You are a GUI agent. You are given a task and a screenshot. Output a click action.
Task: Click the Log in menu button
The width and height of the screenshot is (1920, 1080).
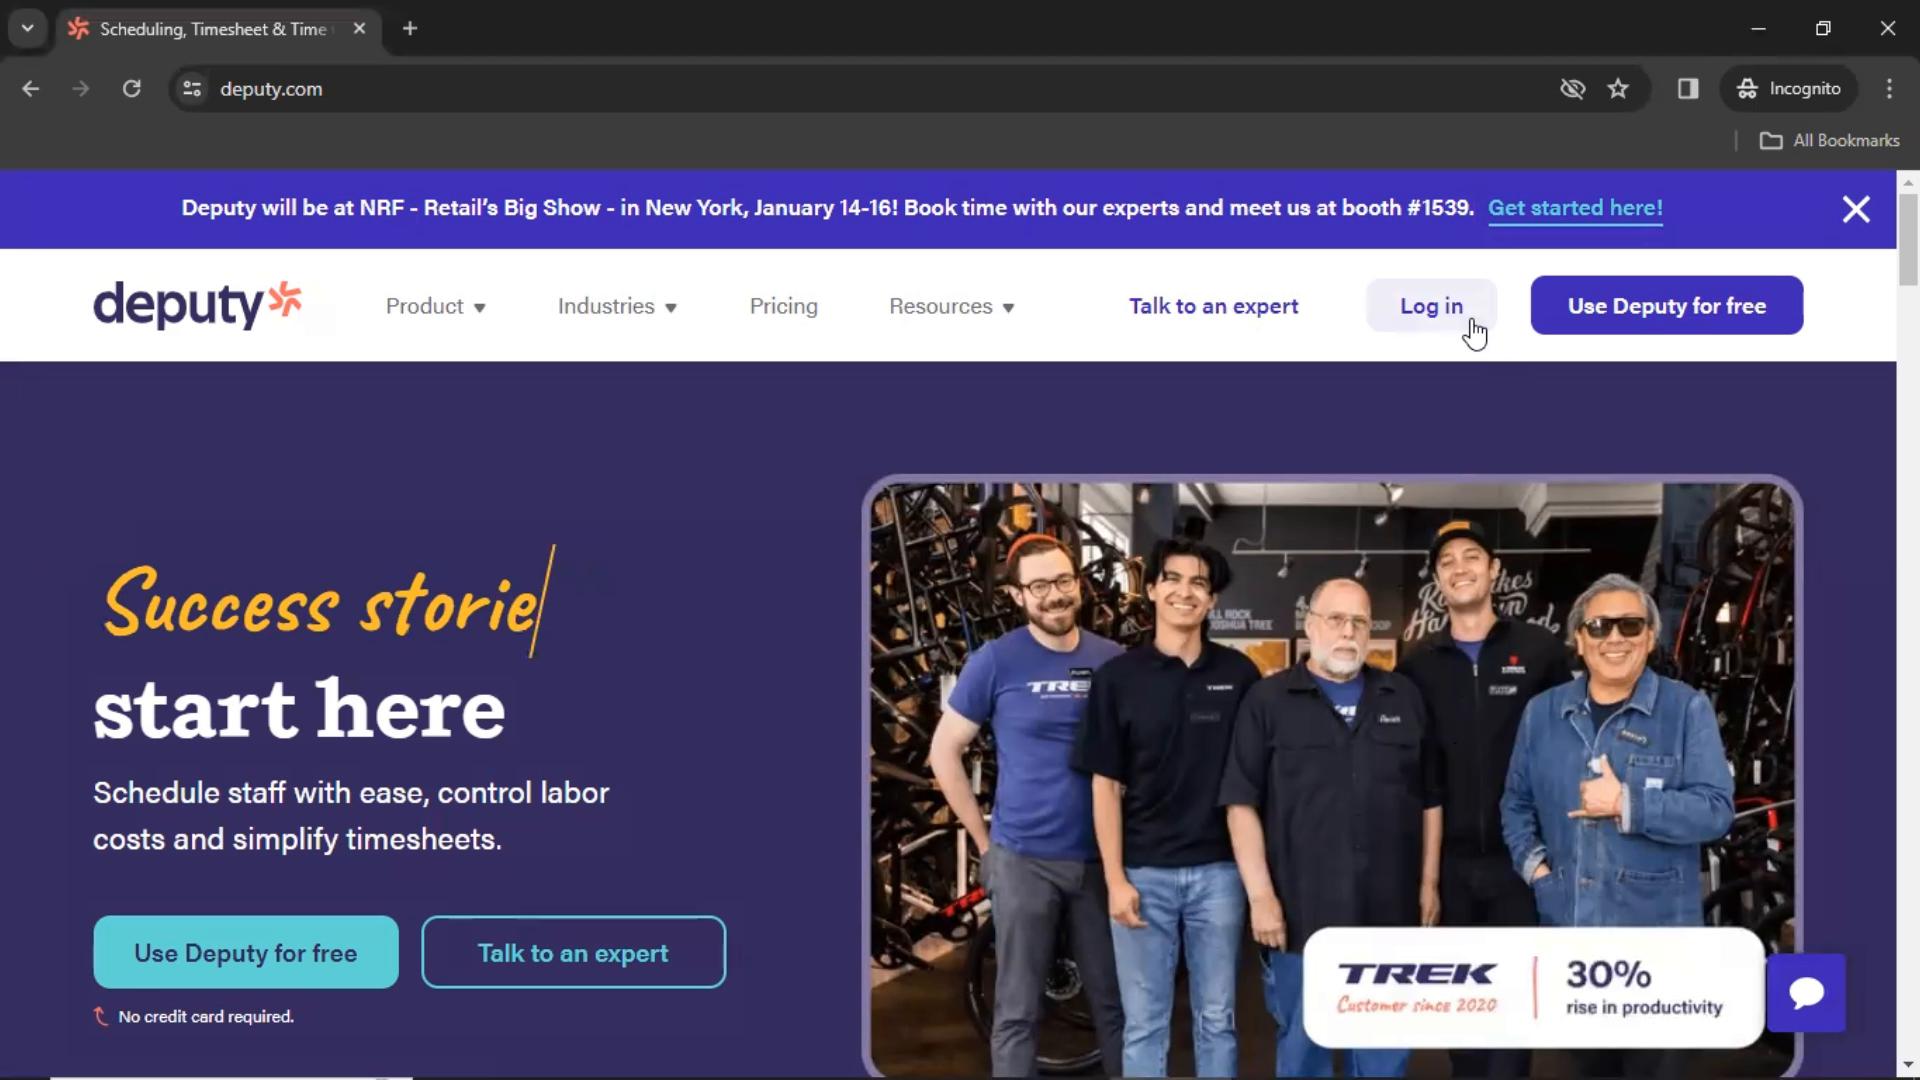click(x=1432, y=306)
